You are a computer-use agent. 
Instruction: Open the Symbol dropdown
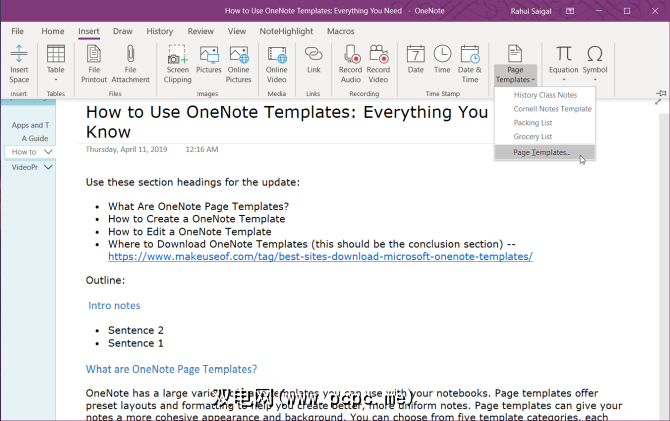coord(595,64)
